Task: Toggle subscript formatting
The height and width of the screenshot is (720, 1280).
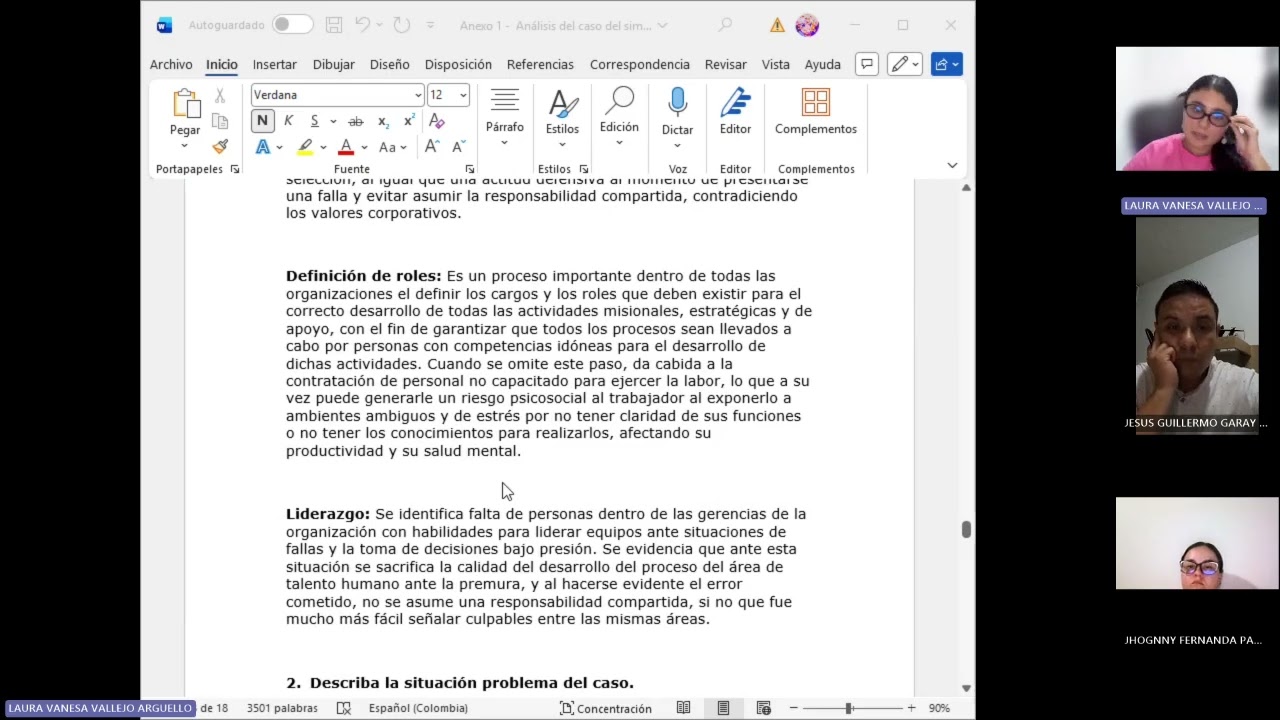Action: (x=383, y=121)
